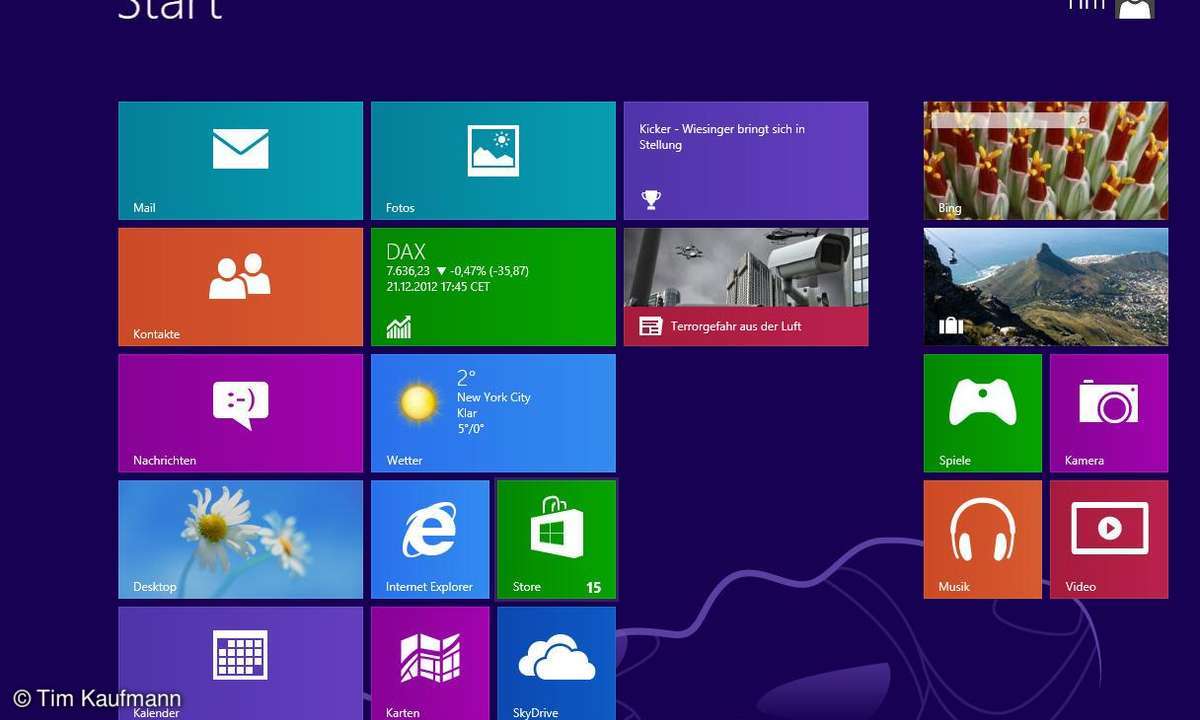Click the news icon beside Terrorgefahr headline
Screen dimensions: 1200x720
pos(651,326)
